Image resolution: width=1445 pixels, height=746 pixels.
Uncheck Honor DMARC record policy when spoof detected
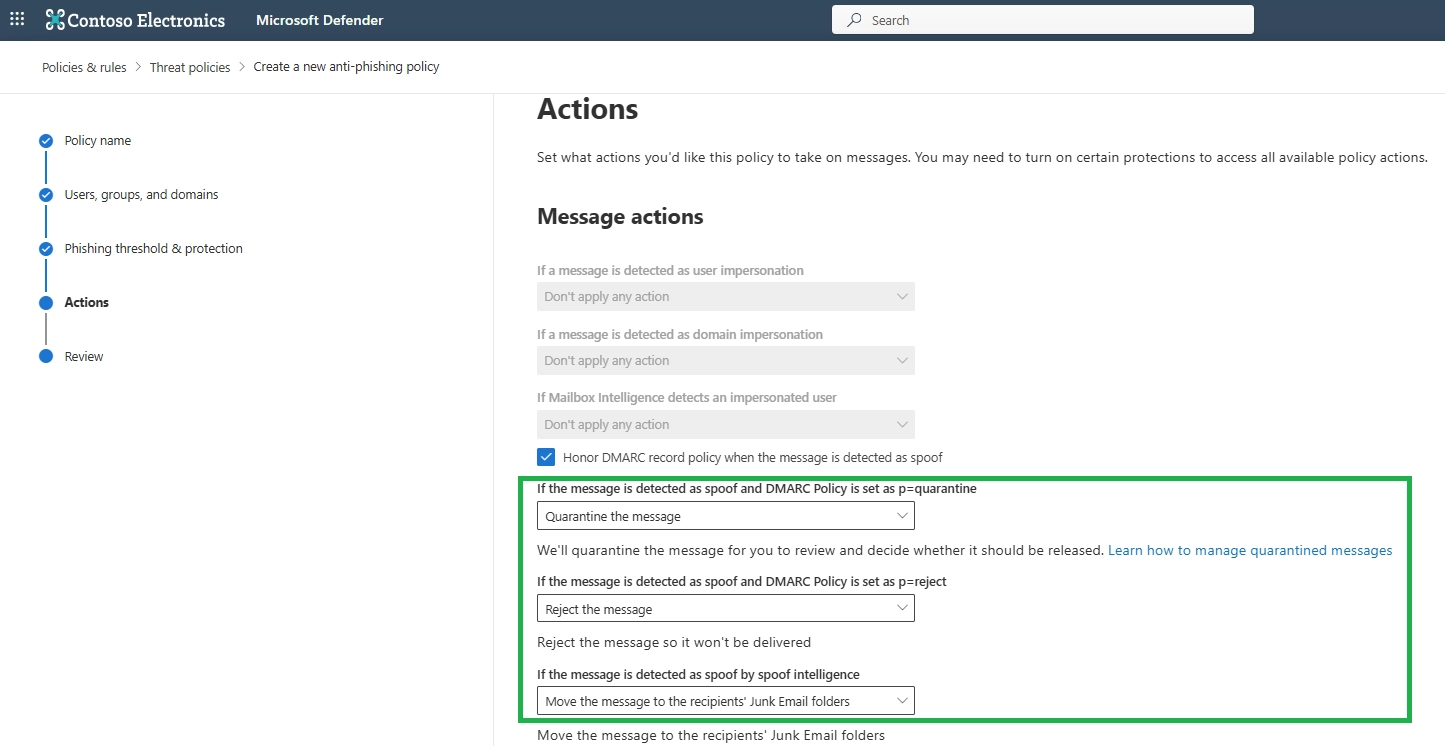pos(546,456)
